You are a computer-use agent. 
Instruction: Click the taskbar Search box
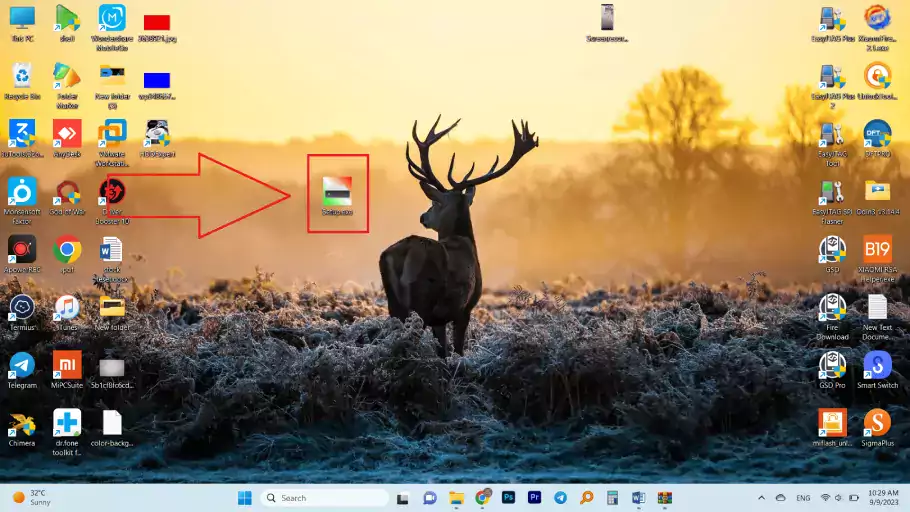pyautogui.click(x=324, y=497)
